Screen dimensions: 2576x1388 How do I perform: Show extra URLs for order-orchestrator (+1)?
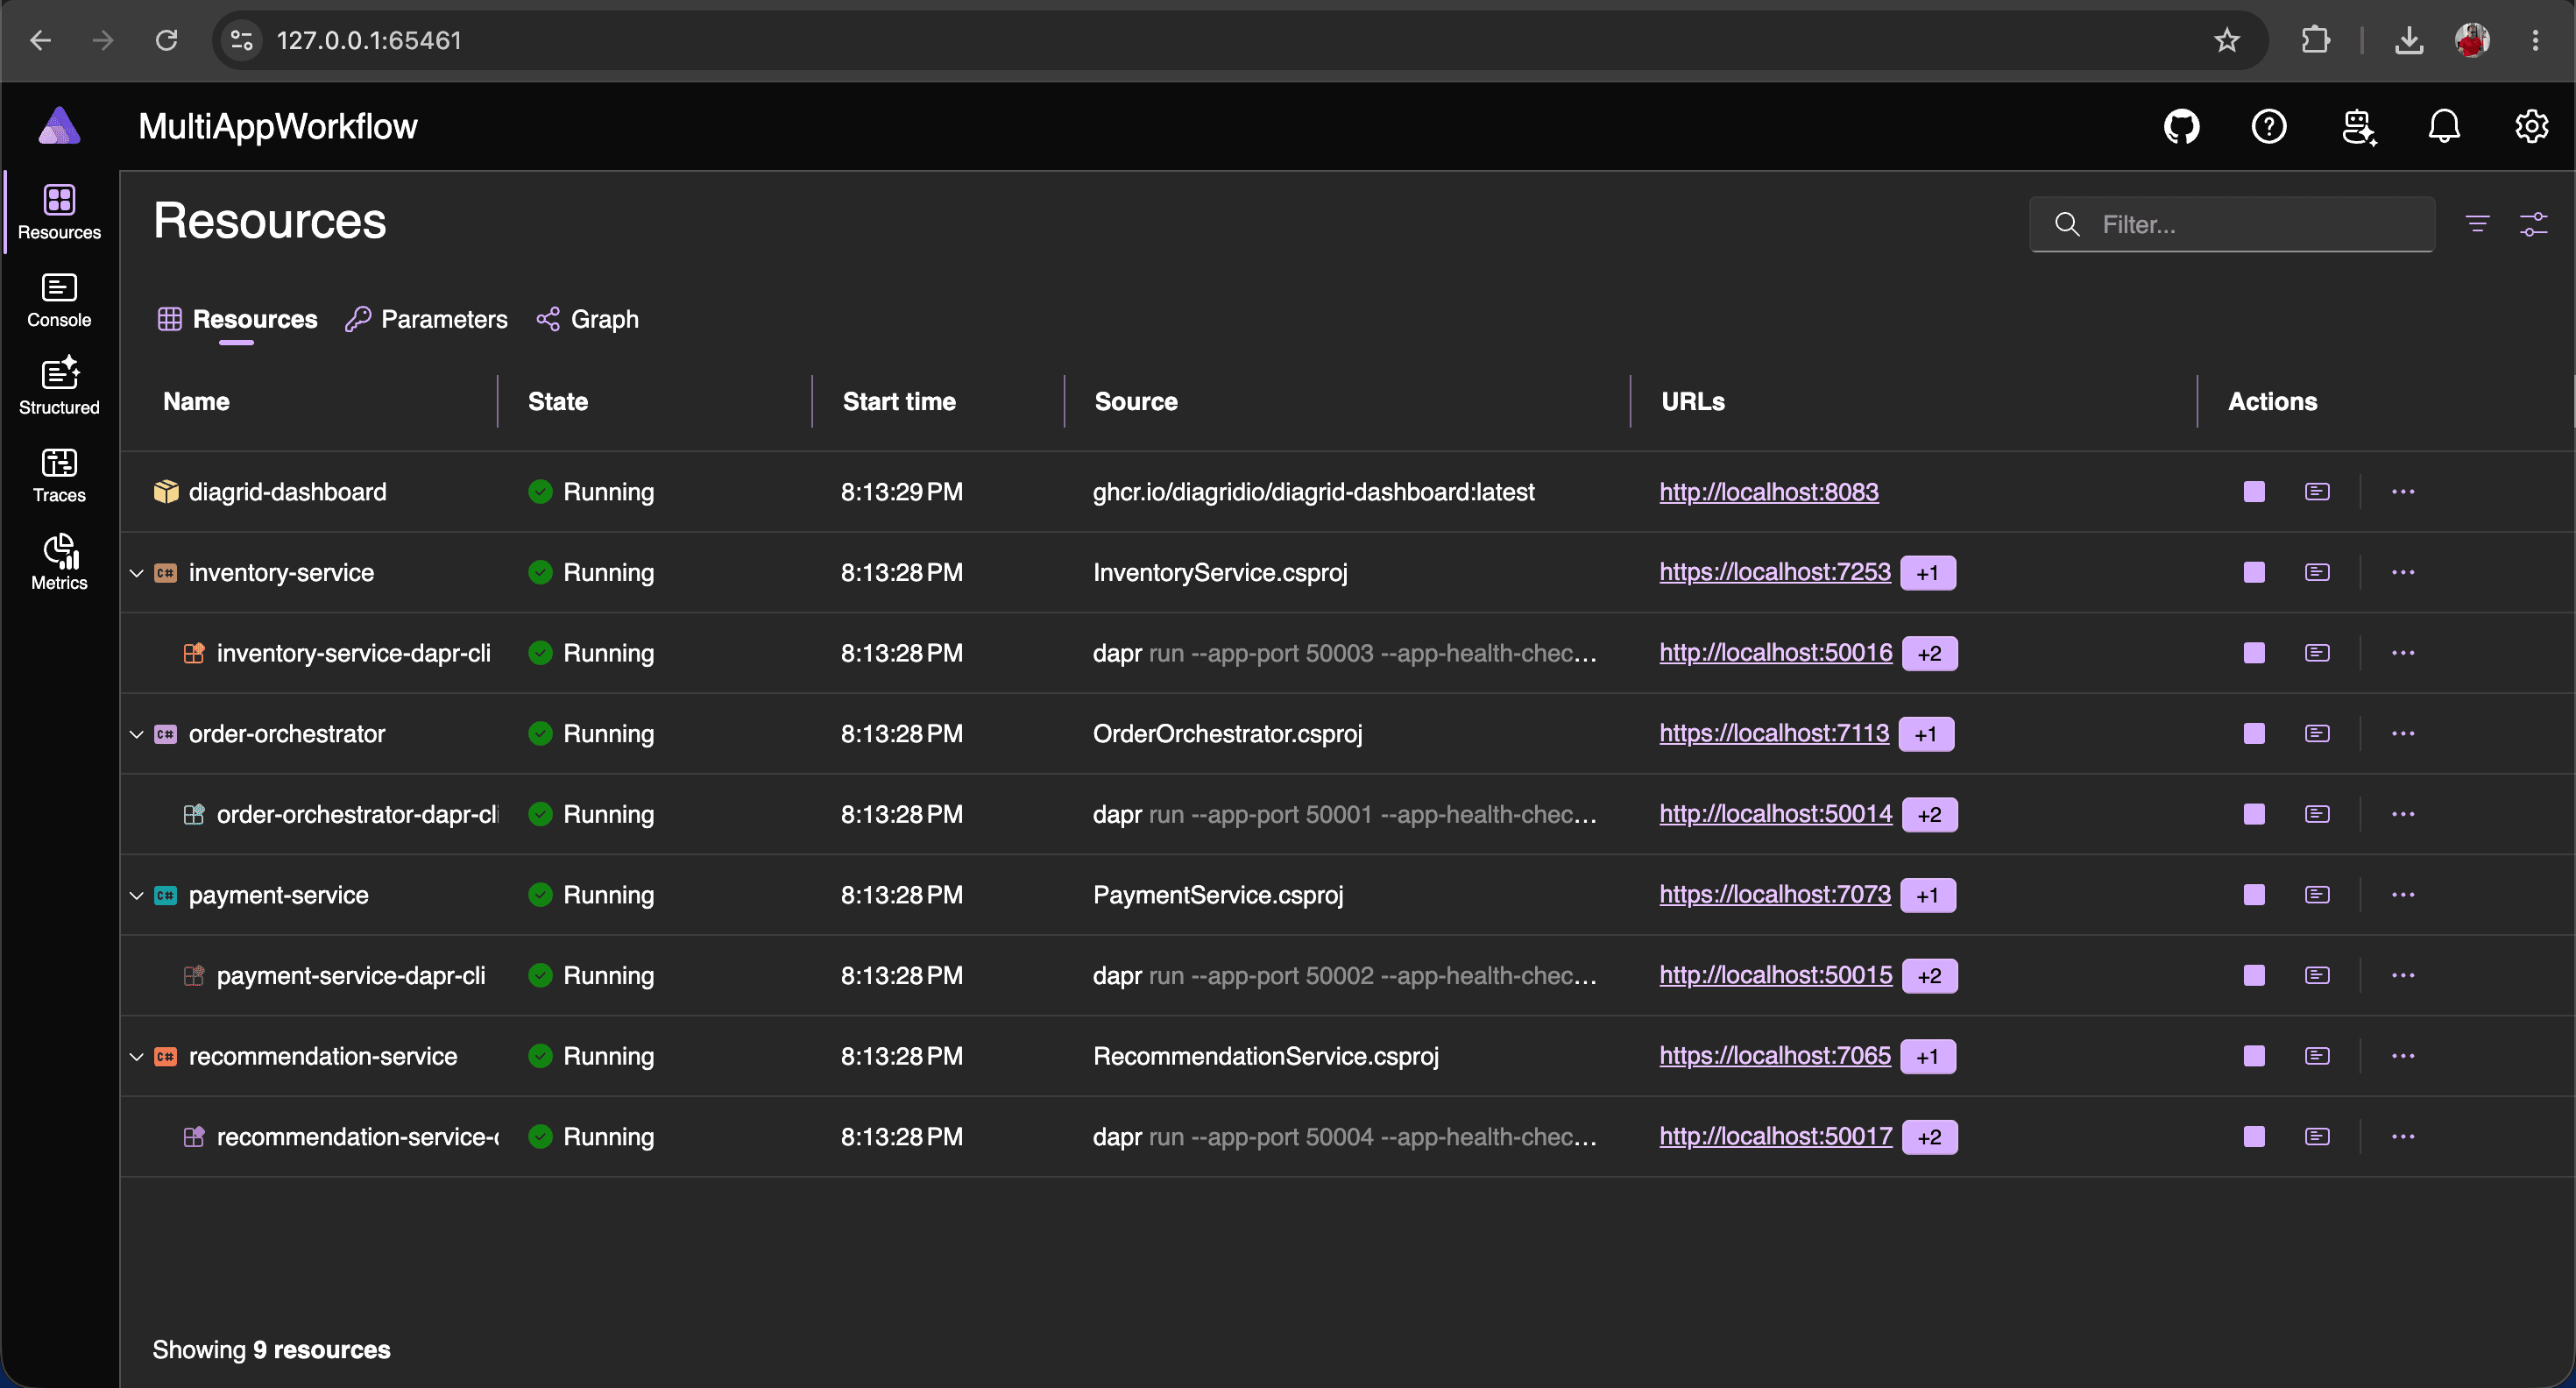(1926, 734)
